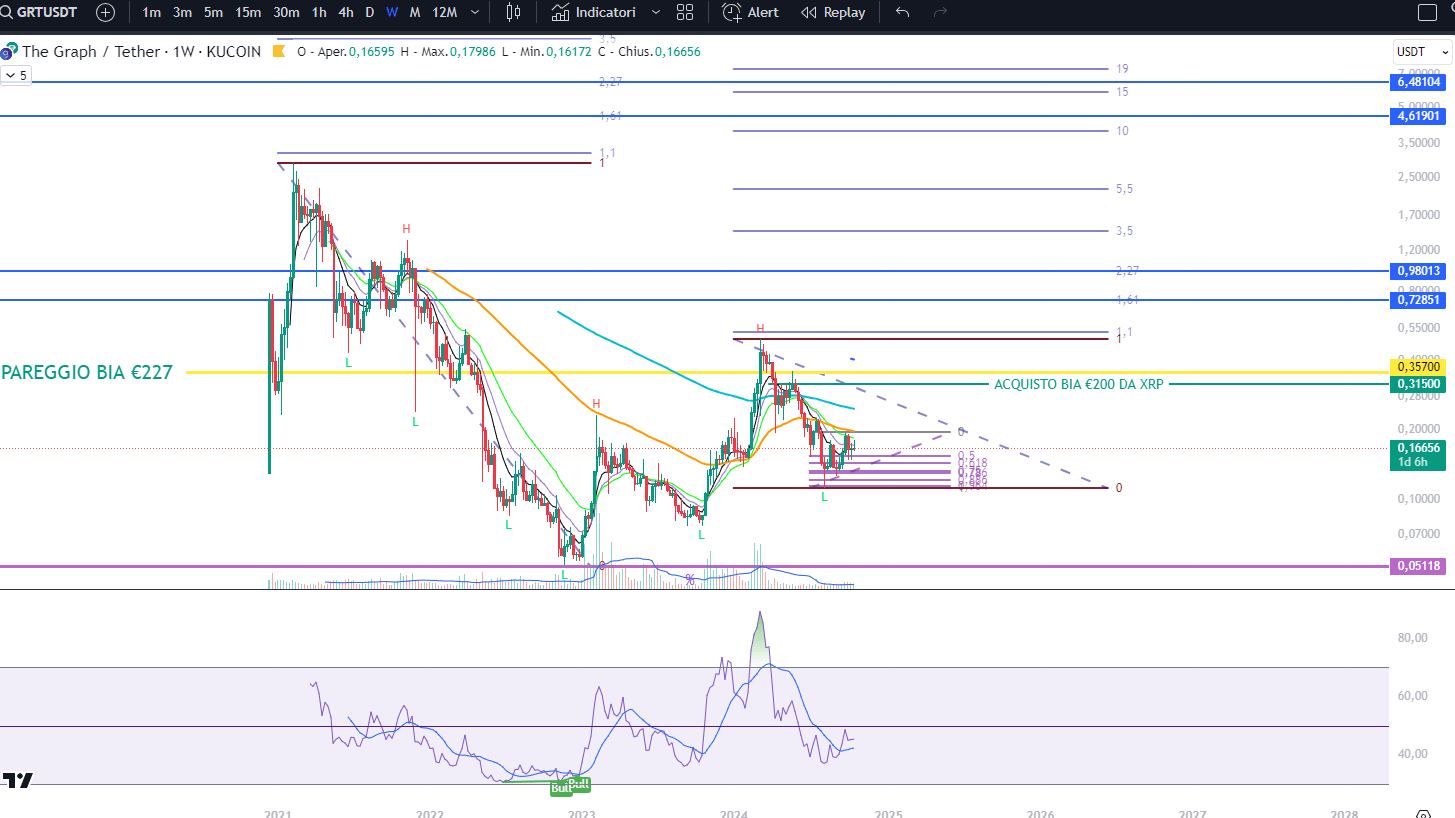Screen dimensions: 1455x818
Task: Click the orange flag next to KUCOIN
Action: (x=281, y=51)
